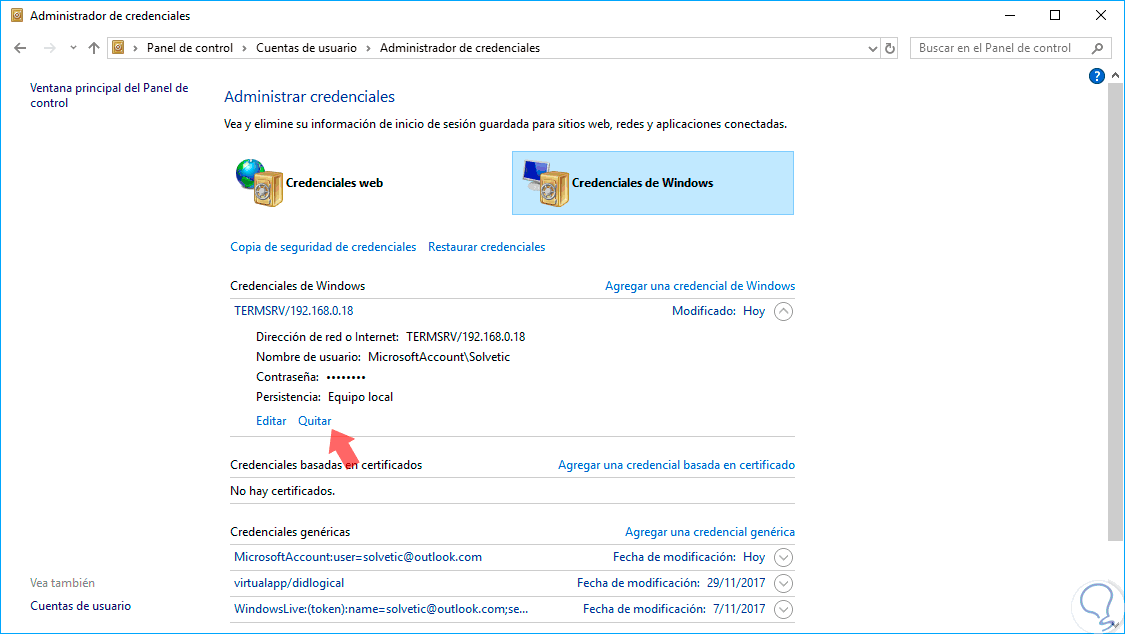The image size is (1125, 634).
Task: Click Fecha de modificación: 29/11/2017
Action: coord(671,583)
